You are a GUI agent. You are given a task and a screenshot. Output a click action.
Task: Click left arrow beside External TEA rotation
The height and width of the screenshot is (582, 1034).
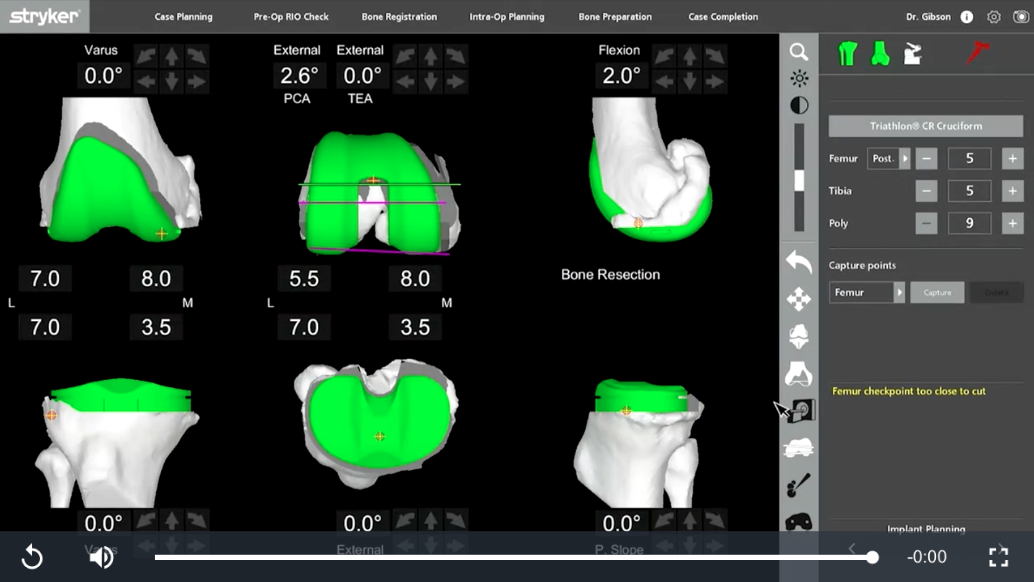pos(405,82)
